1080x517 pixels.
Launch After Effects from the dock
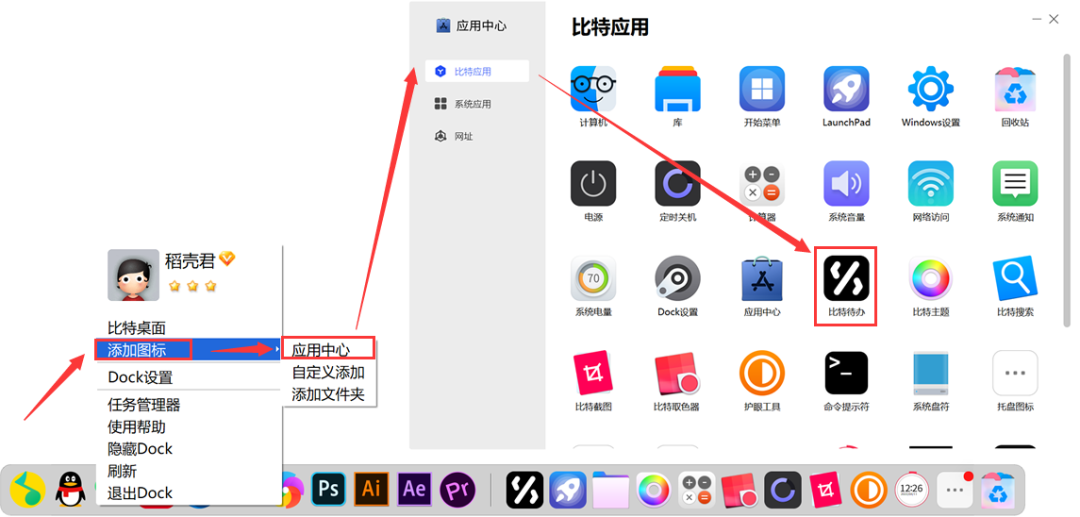coord(415,489)
